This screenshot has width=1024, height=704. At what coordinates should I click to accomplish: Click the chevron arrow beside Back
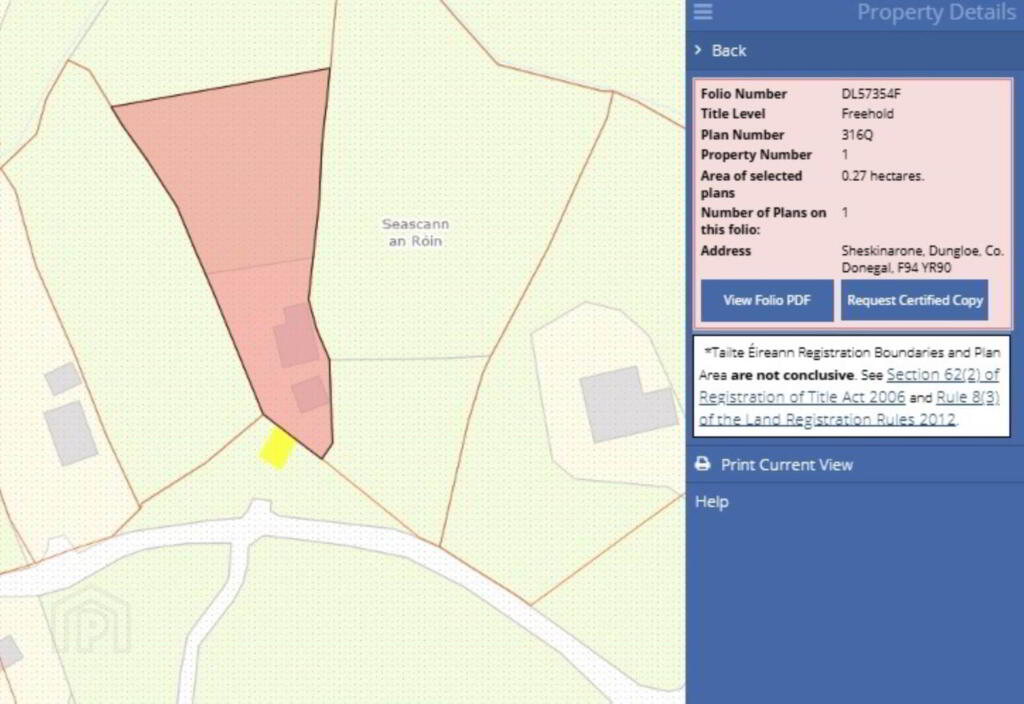tap(698, 50)
